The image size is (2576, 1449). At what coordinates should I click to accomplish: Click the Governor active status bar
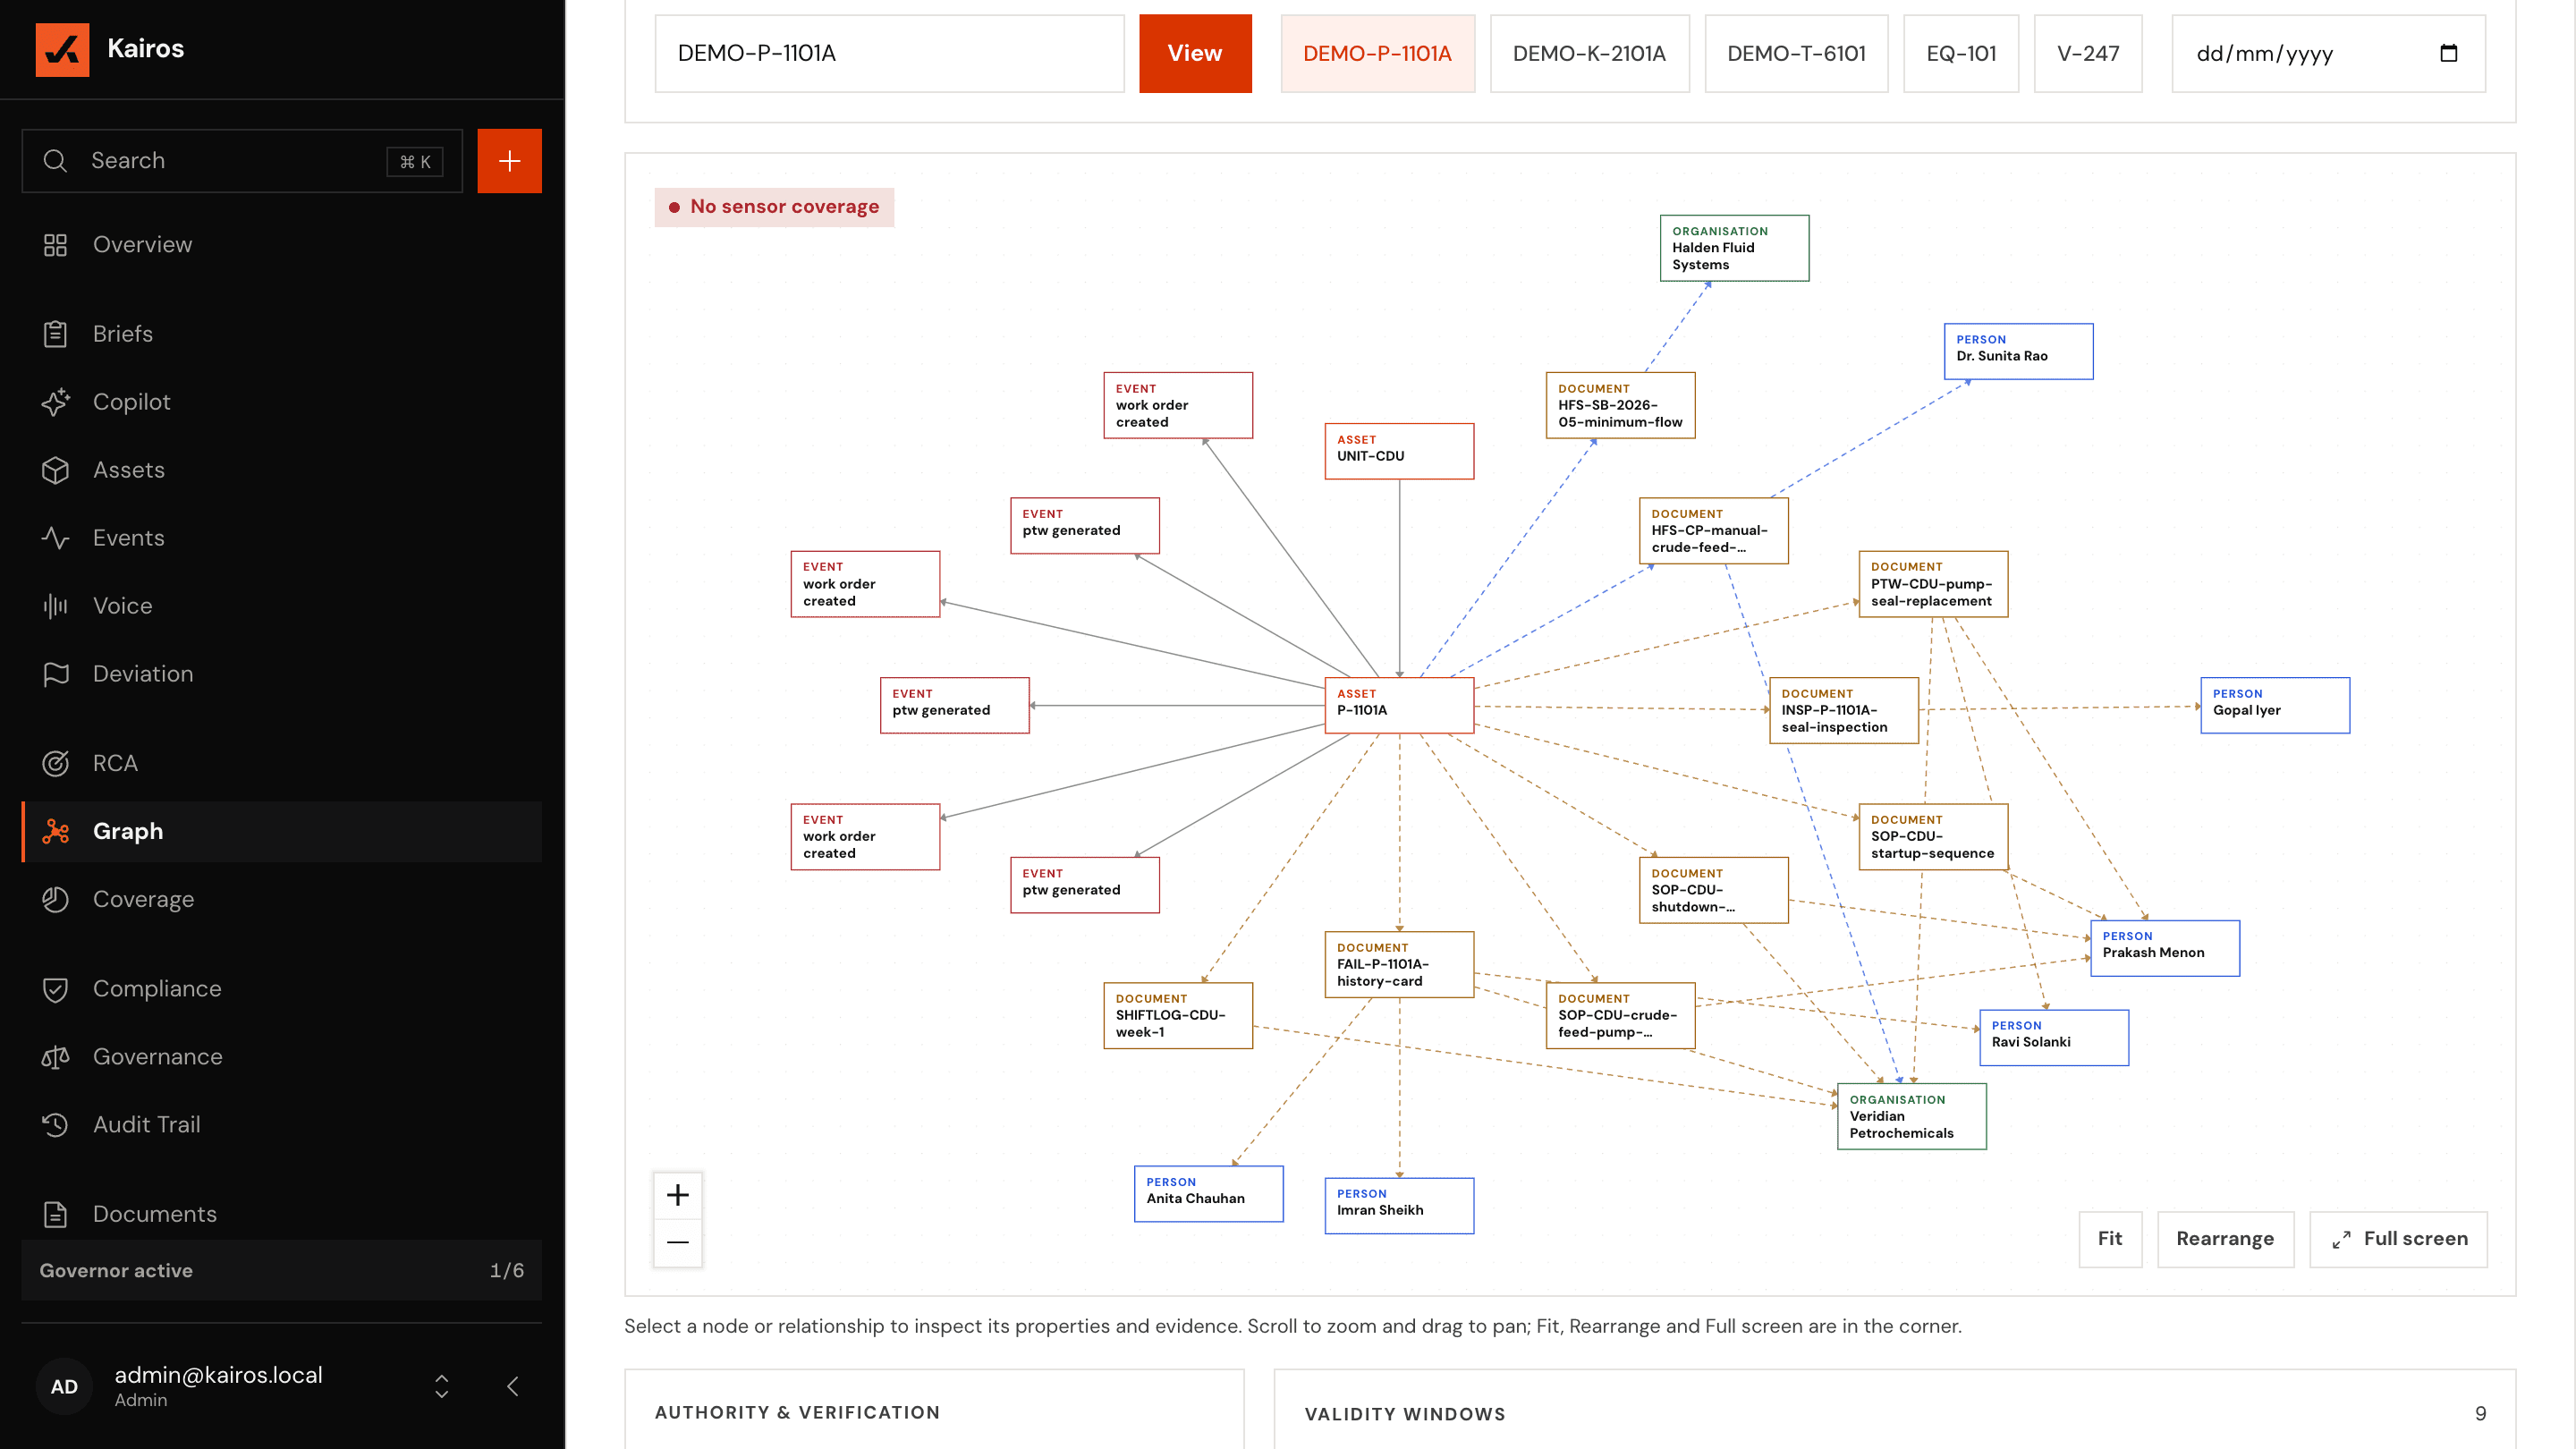281,1270
